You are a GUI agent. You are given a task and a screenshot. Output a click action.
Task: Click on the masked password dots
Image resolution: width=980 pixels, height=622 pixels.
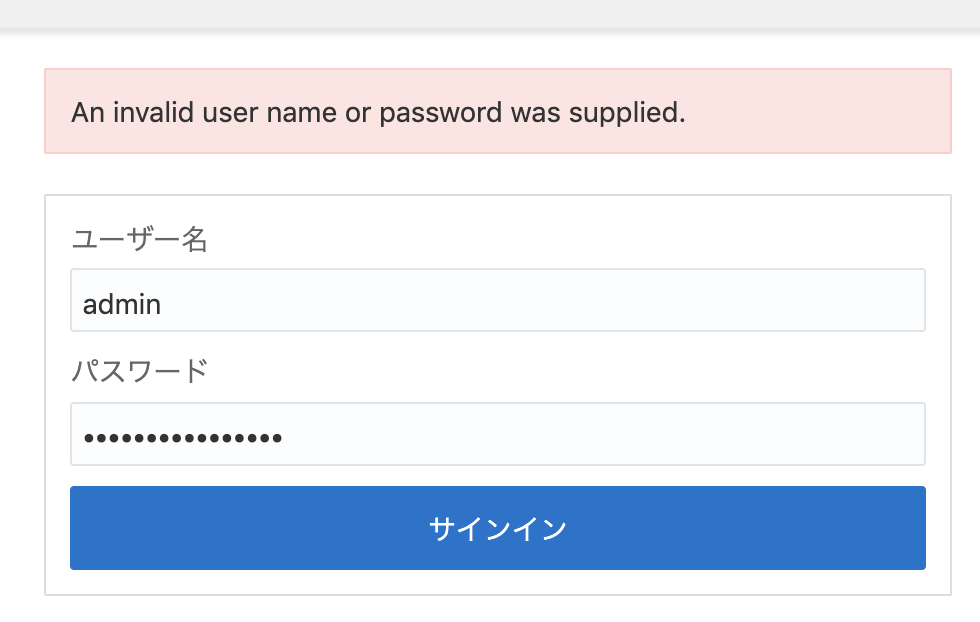click(183, 438)
